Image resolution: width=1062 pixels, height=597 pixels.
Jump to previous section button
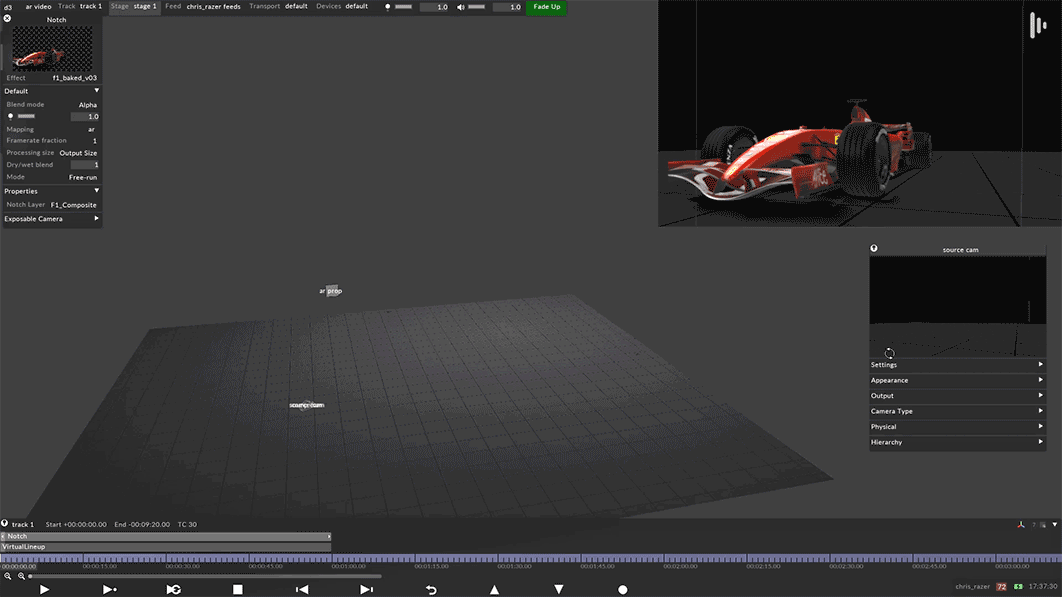[302, 590]
